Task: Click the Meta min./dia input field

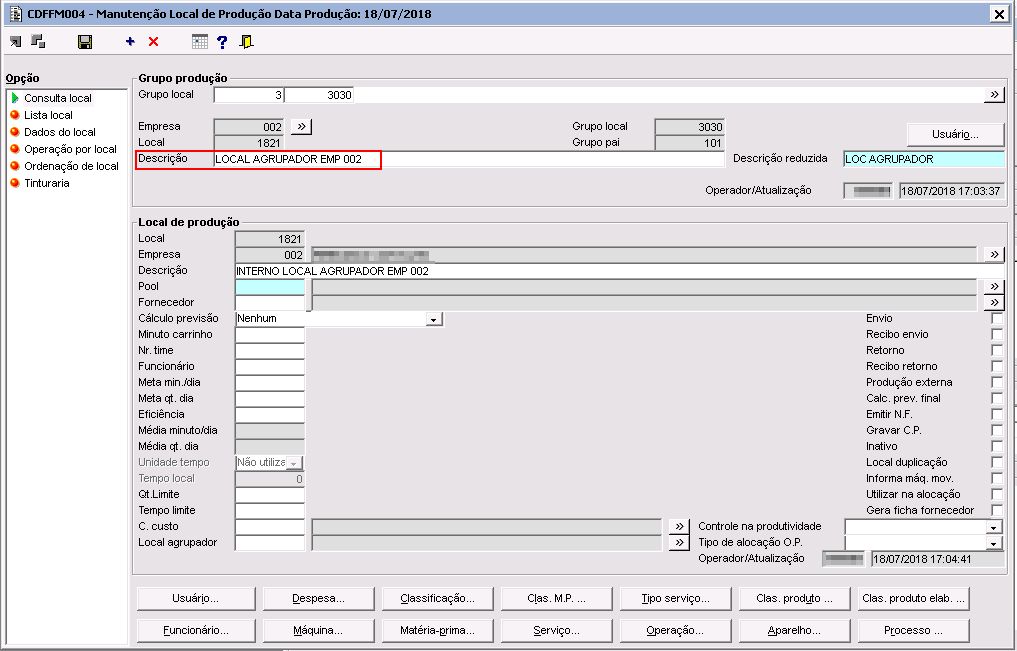Action: [270, 383]
